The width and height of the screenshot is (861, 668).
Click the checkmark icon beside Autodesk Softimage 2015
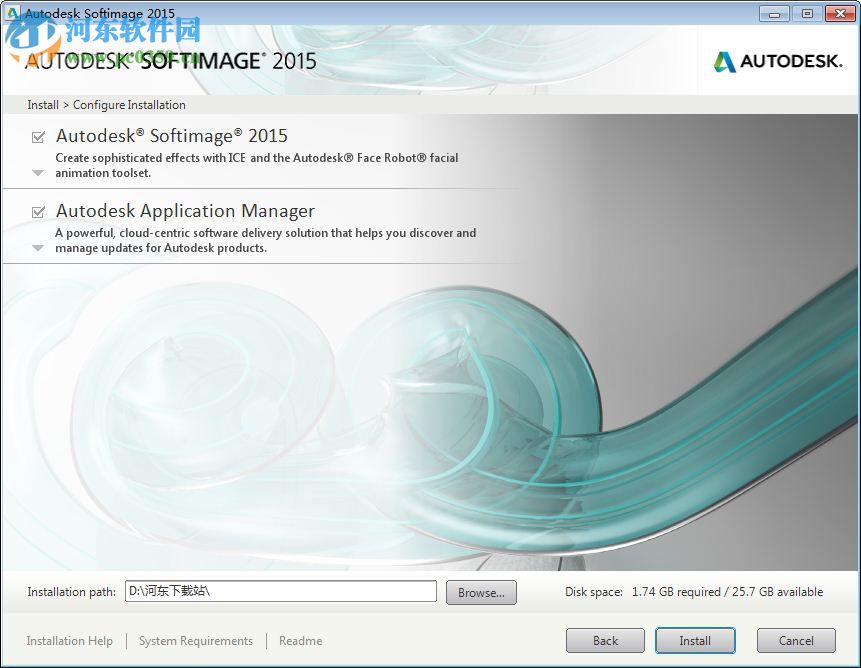37,136
